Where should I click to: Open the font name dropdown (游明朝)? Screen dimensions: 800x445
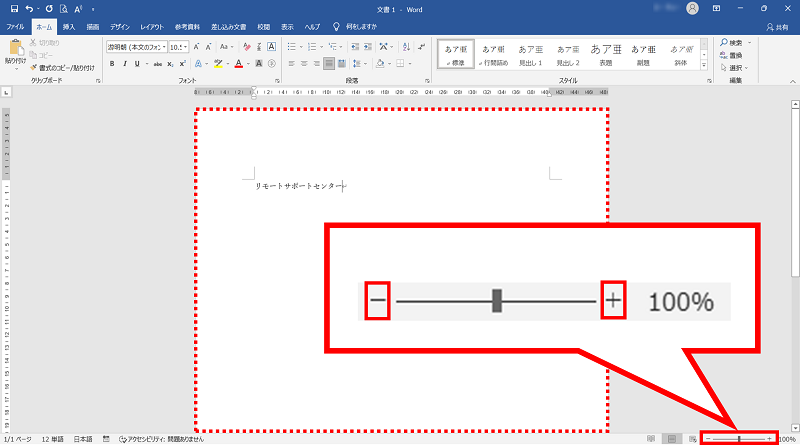[x=136, y=47]
